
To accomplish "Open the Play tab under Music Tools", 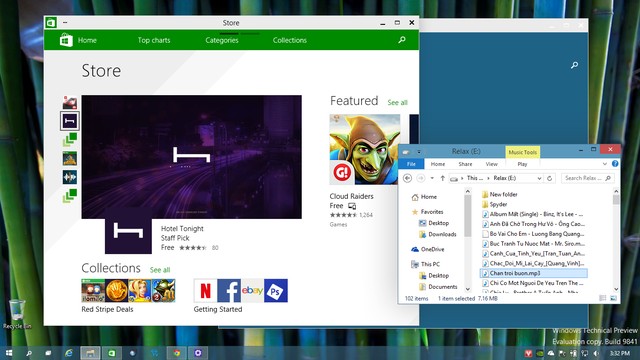I will point(522,164).
